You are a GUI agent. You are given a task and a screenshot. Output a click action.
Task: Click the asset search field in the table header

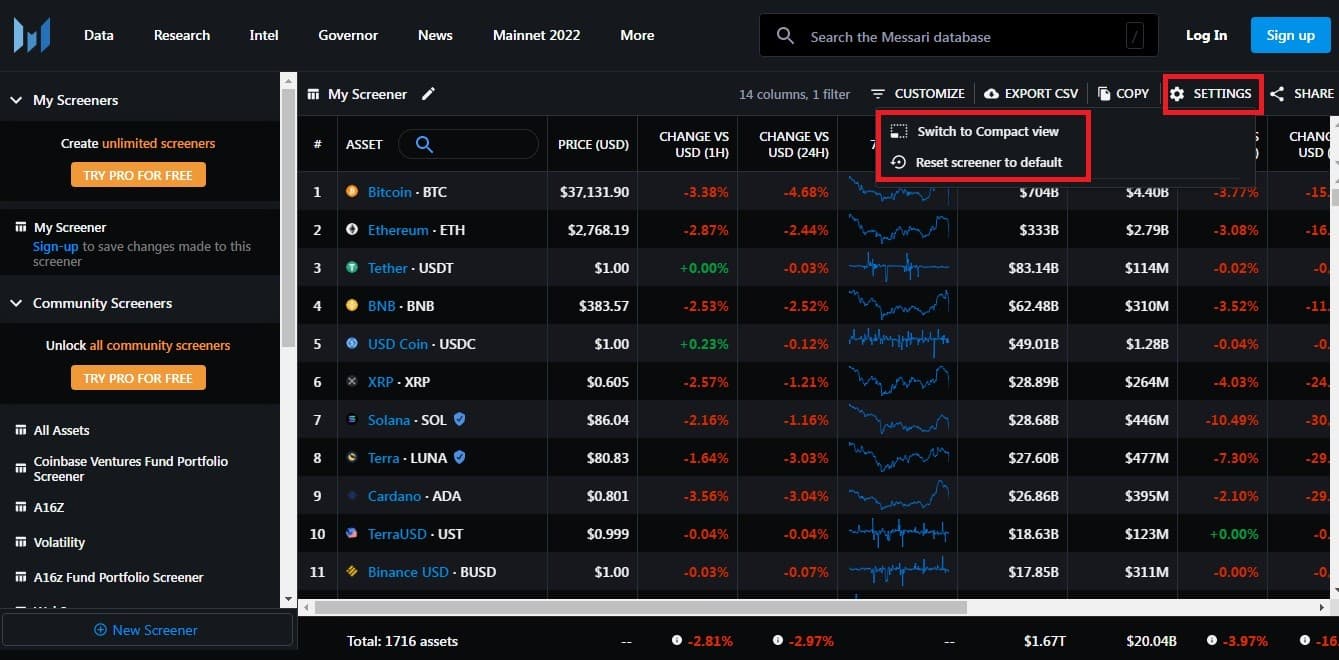point(468,144)
